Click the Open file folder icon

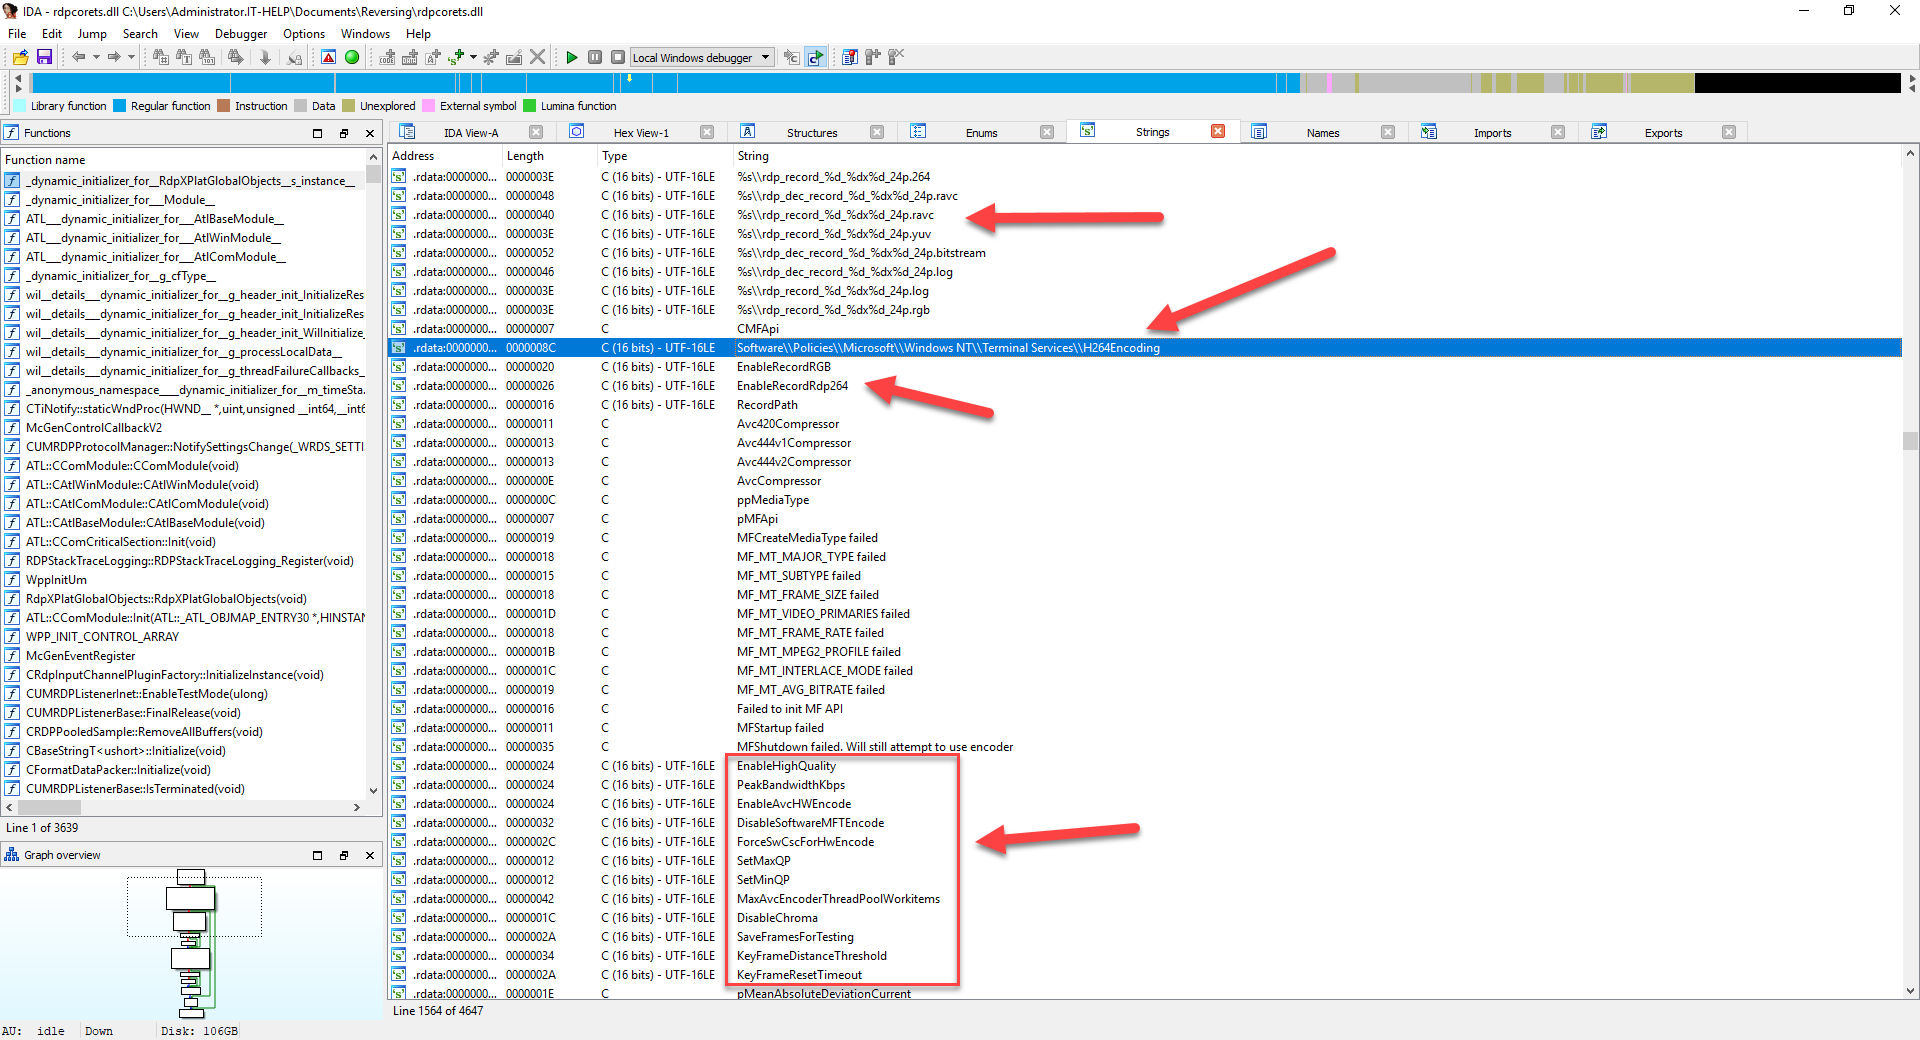(20, 57)
